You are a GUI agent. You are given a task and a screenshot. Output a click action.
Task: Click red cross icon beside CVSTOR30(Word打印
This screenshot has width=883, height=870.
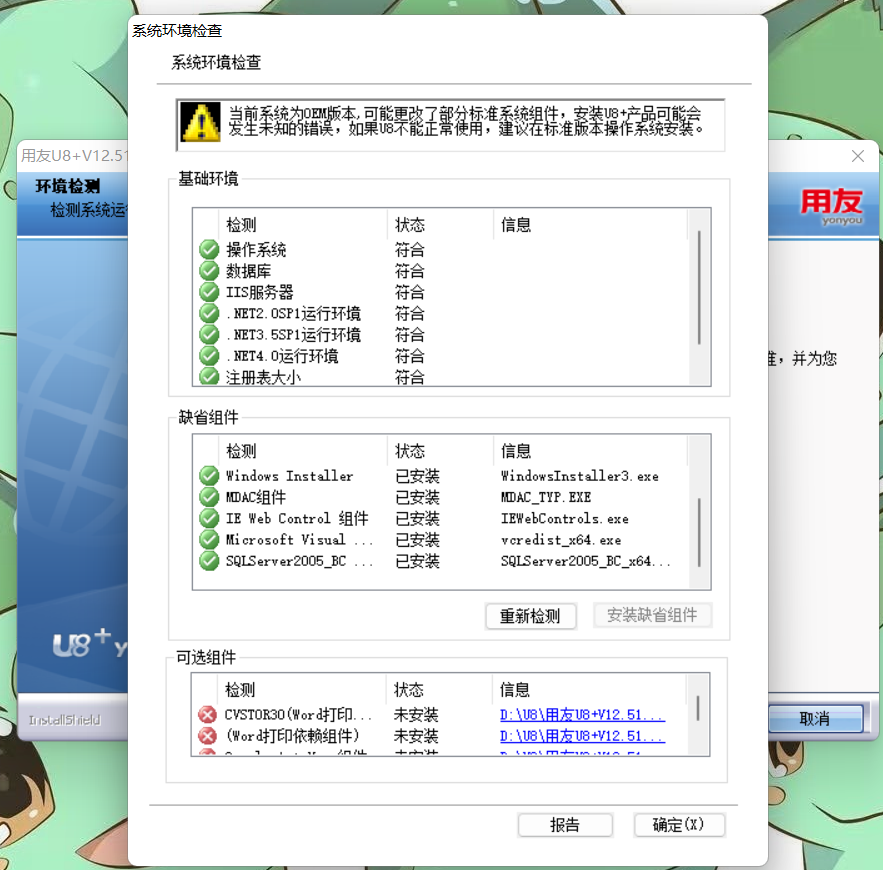click(207, 715)
